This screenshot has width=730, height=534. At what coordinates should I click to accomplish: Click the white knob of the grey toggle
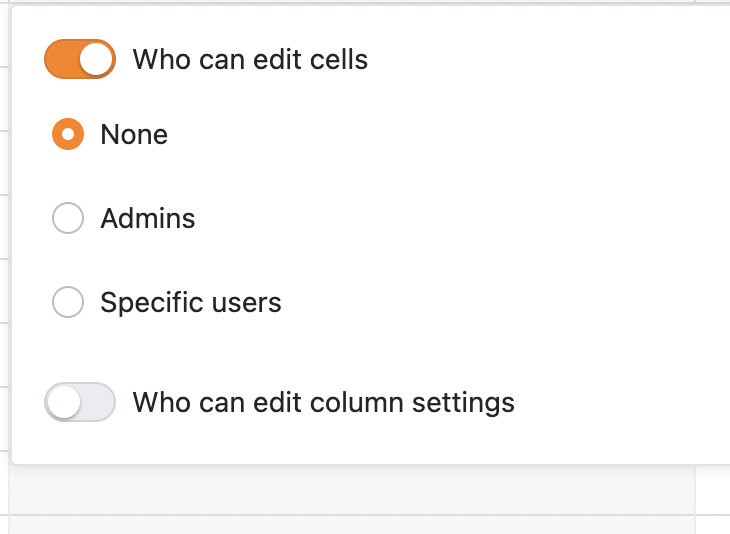click(64, 402)
